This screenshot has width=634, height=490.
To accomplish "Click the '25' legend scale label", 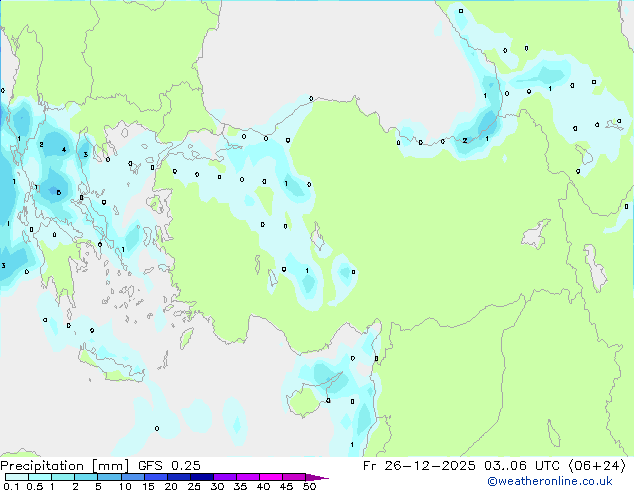I will (x=194, y=486).
